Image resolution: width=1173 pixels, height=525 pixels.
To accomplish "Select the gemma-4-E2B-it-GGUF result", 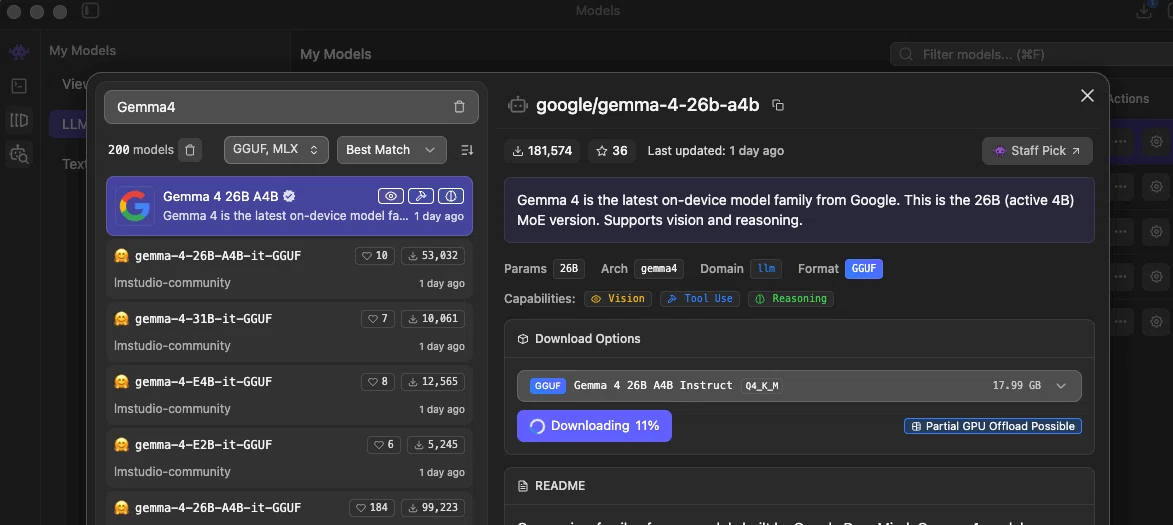I will tap(289, 457).
